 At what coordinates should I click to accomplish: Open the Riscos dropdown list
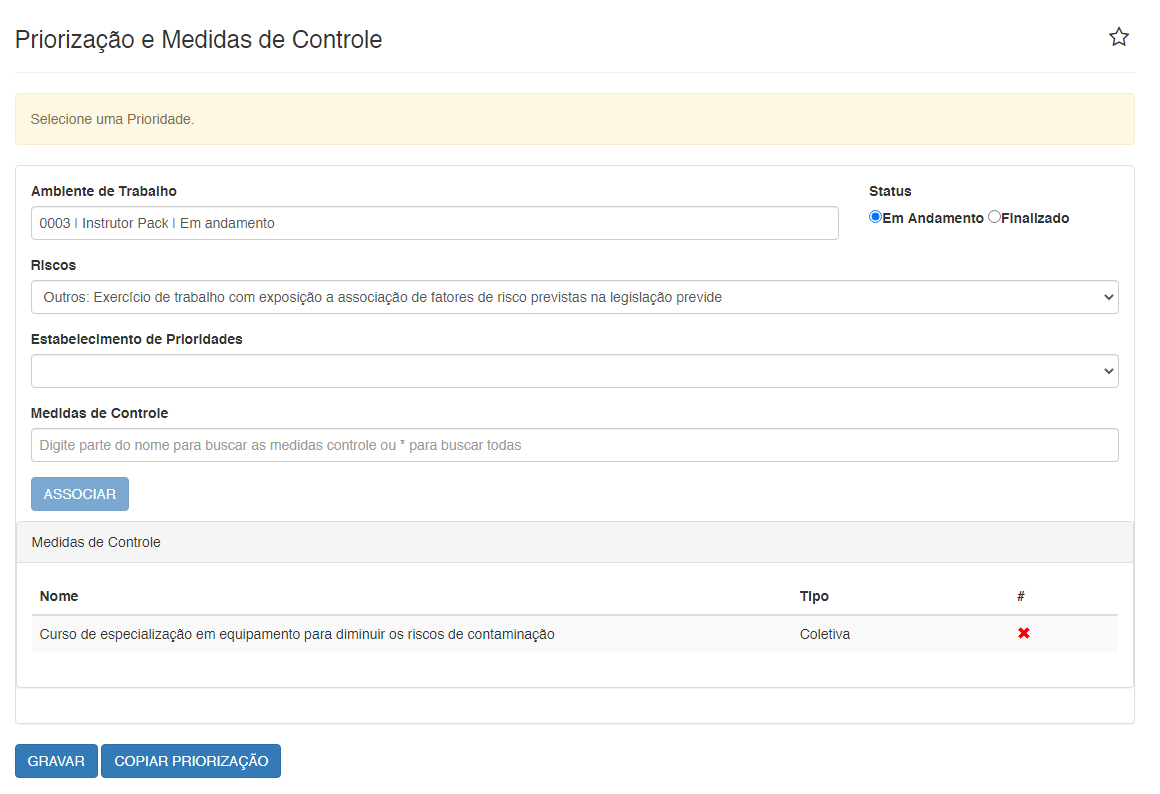tap(575, 297)
